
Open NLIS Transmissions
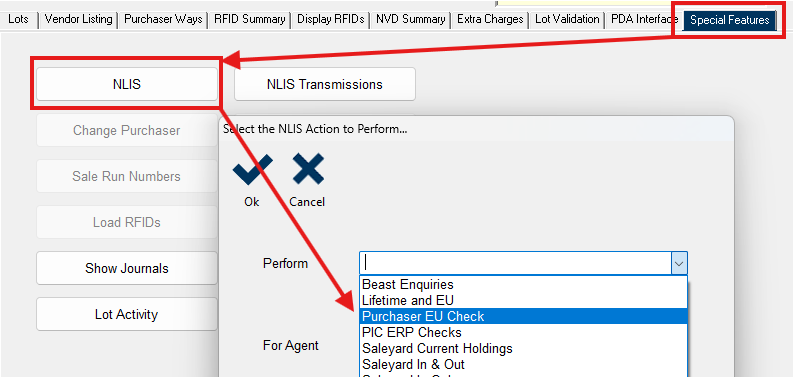click(325, 84)
